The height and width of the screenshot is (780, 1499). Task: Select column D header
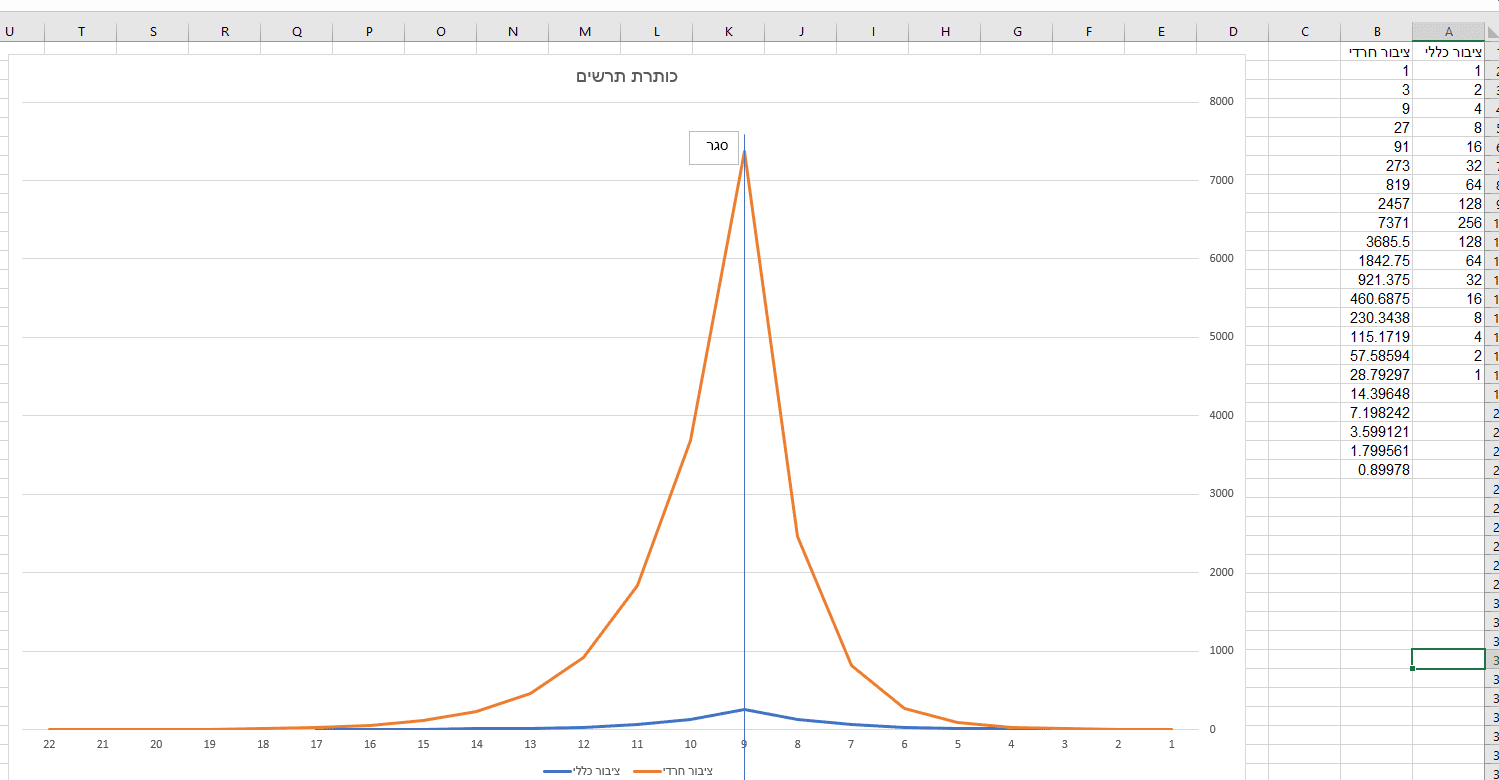(1233, 31)
